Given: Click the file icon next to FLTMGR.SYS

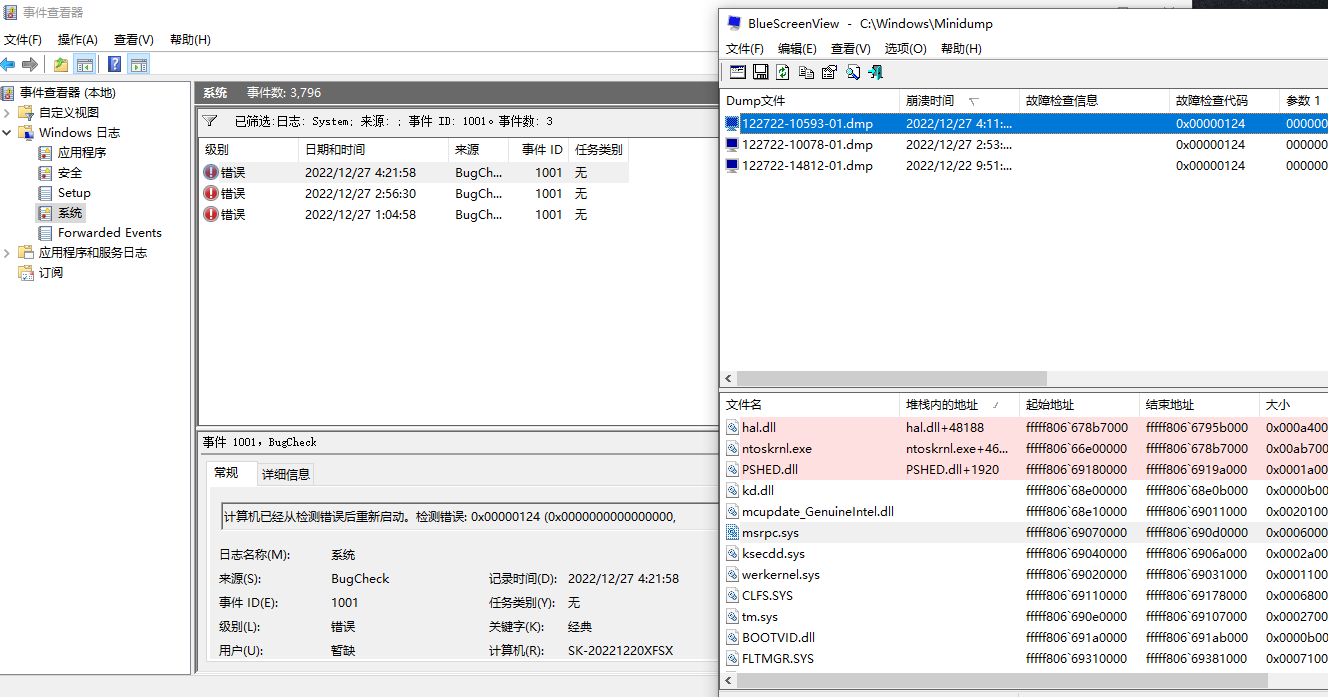Looking at the screenshot, I should click(733, 658).
